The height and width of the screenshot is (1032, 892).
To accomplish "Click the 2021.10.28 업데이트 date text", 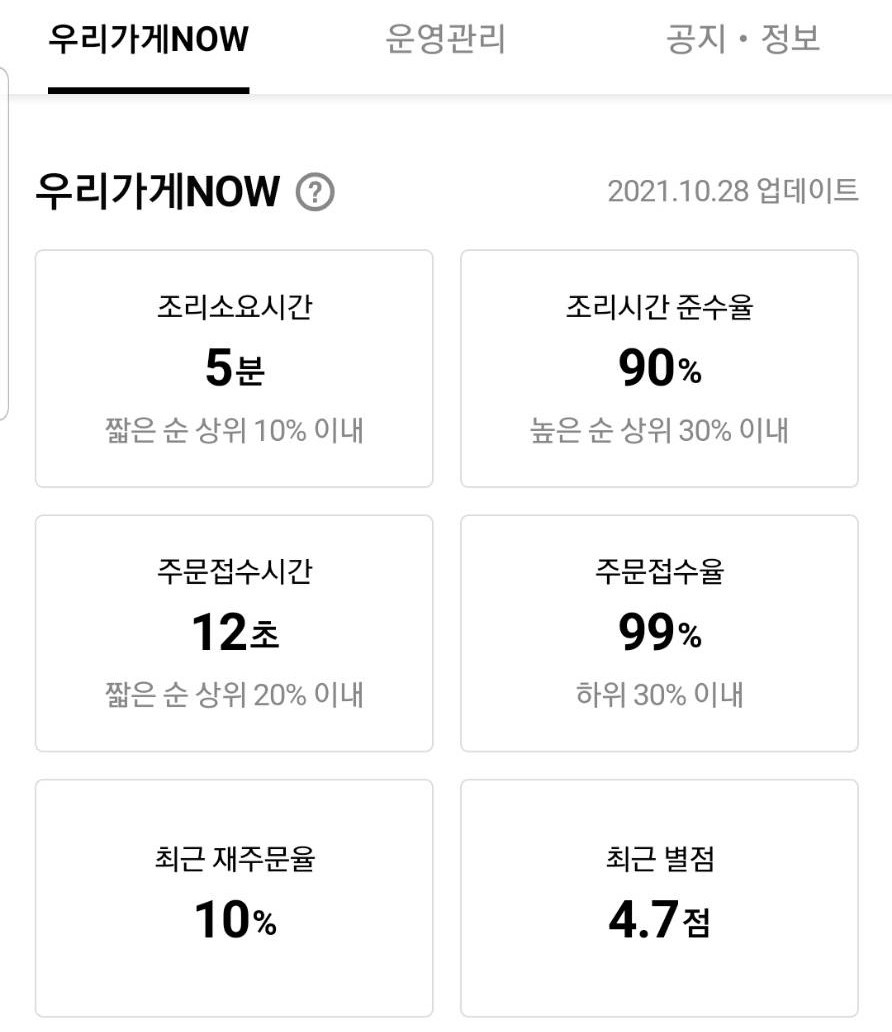I will tap(733, 191).
